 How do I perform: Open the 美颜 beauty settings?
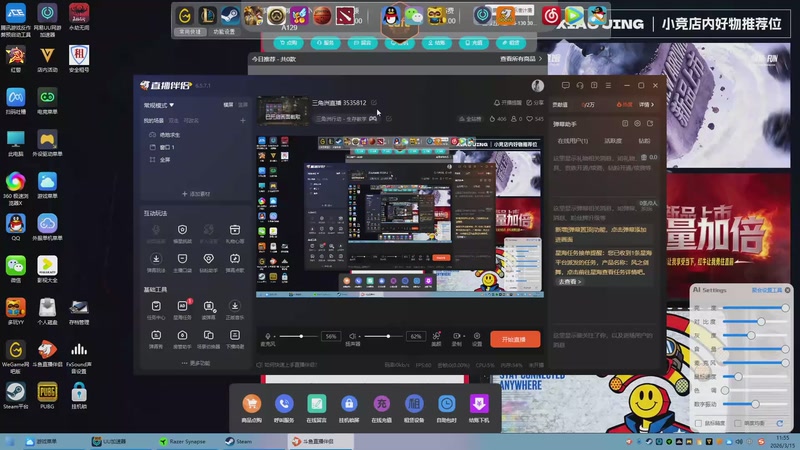(436, 339)
